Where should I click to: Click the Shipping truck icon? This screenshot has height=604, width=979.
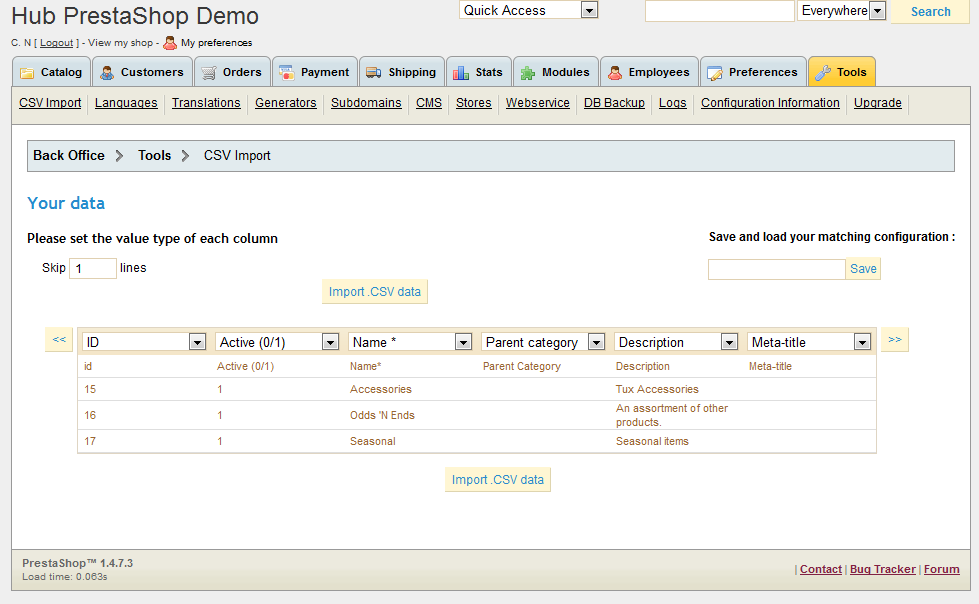tap(374, 73)
